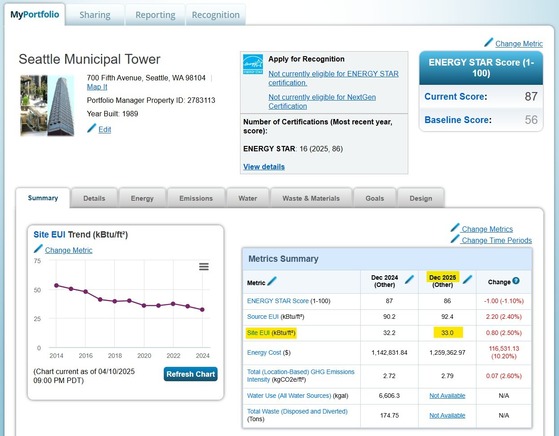The width and height of the screenshot is (559, 436).
Task: Click the Baseline Score value 56
Action: pos(531,119)
